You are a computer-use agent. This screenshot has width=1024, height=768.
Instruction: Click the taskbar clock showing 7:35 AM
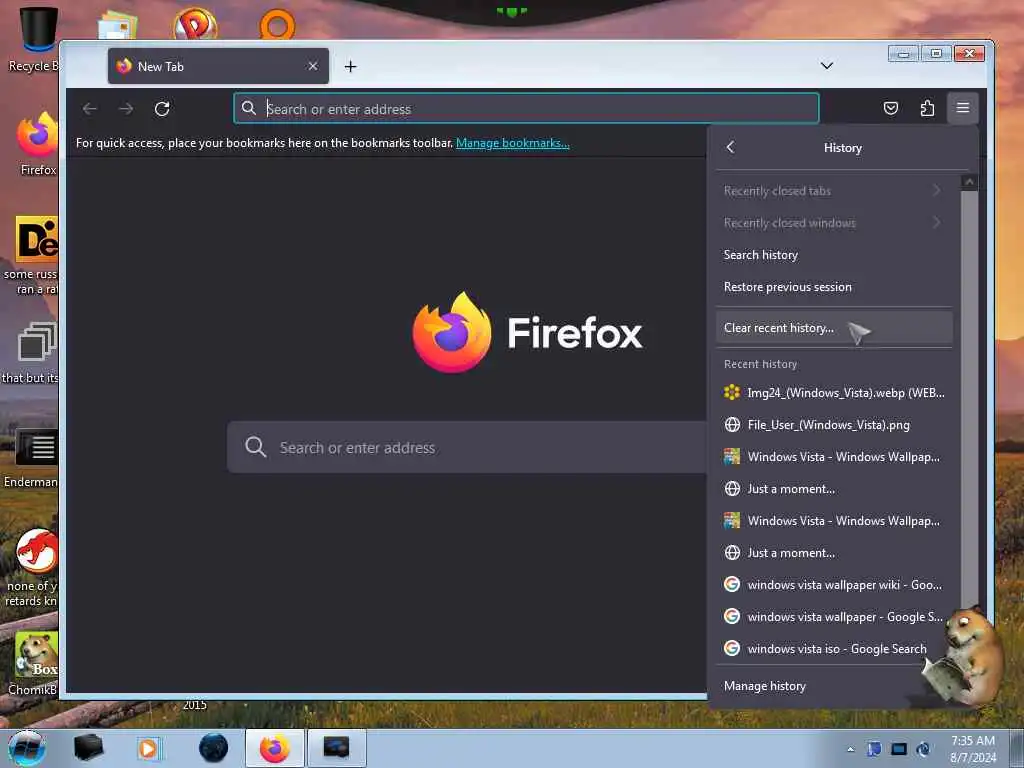(x=973, y=749)
